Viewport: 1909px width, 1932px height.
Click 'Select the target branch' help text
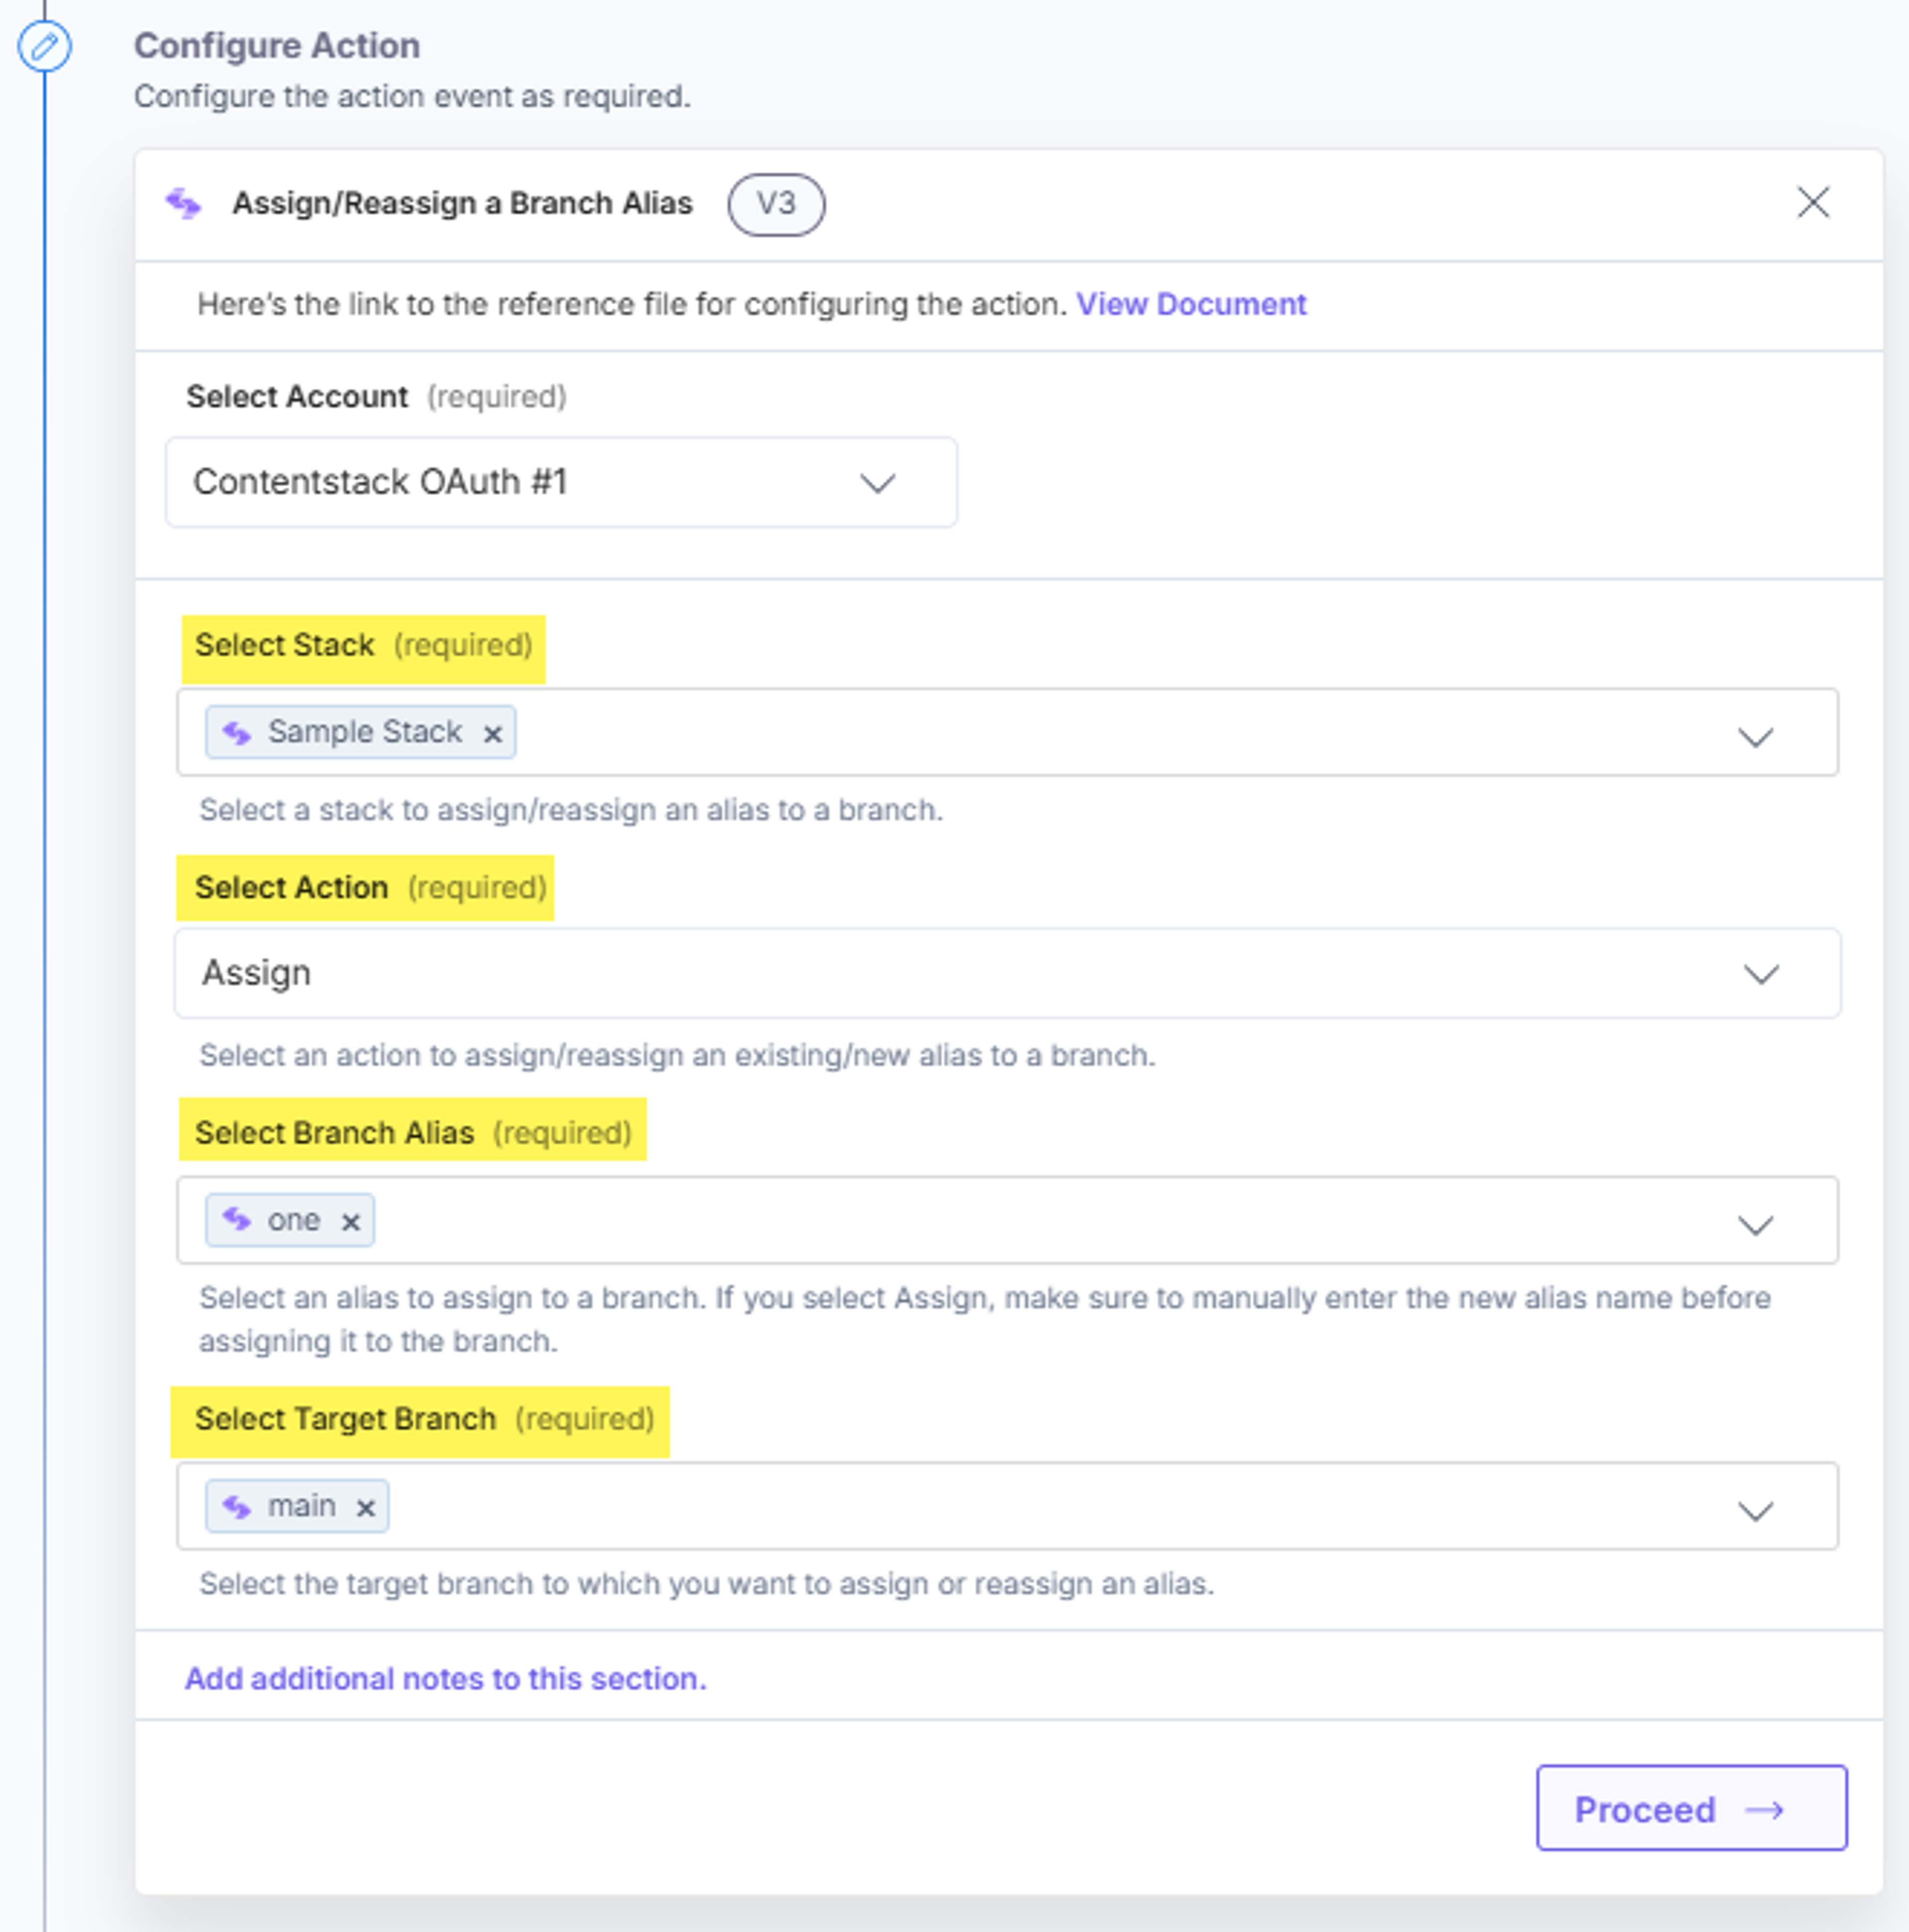click(x=707, y=1584)
